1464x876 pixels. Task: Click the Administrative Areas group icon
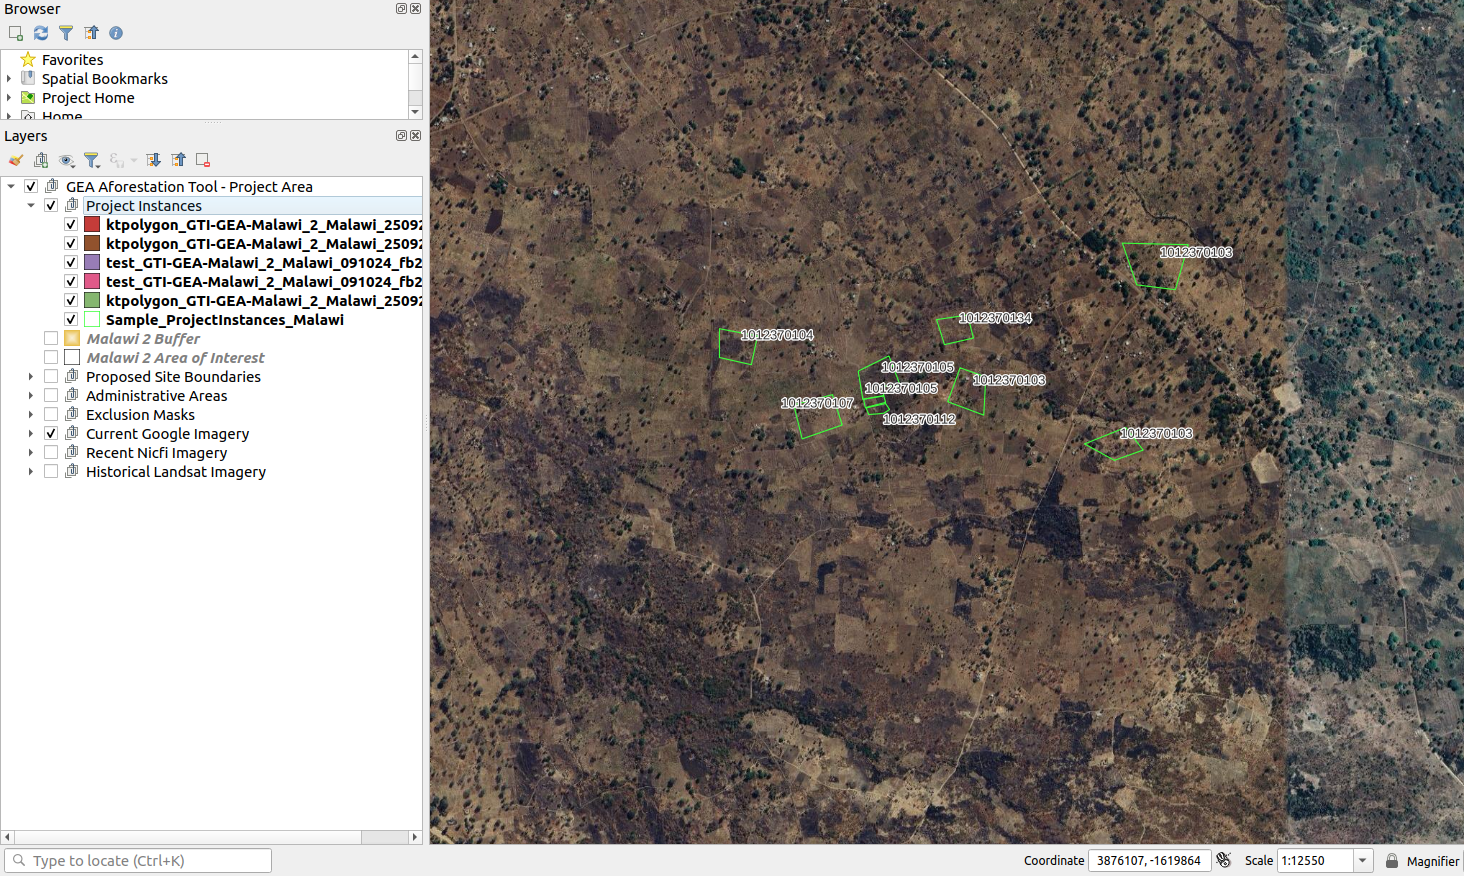[72, 395]
